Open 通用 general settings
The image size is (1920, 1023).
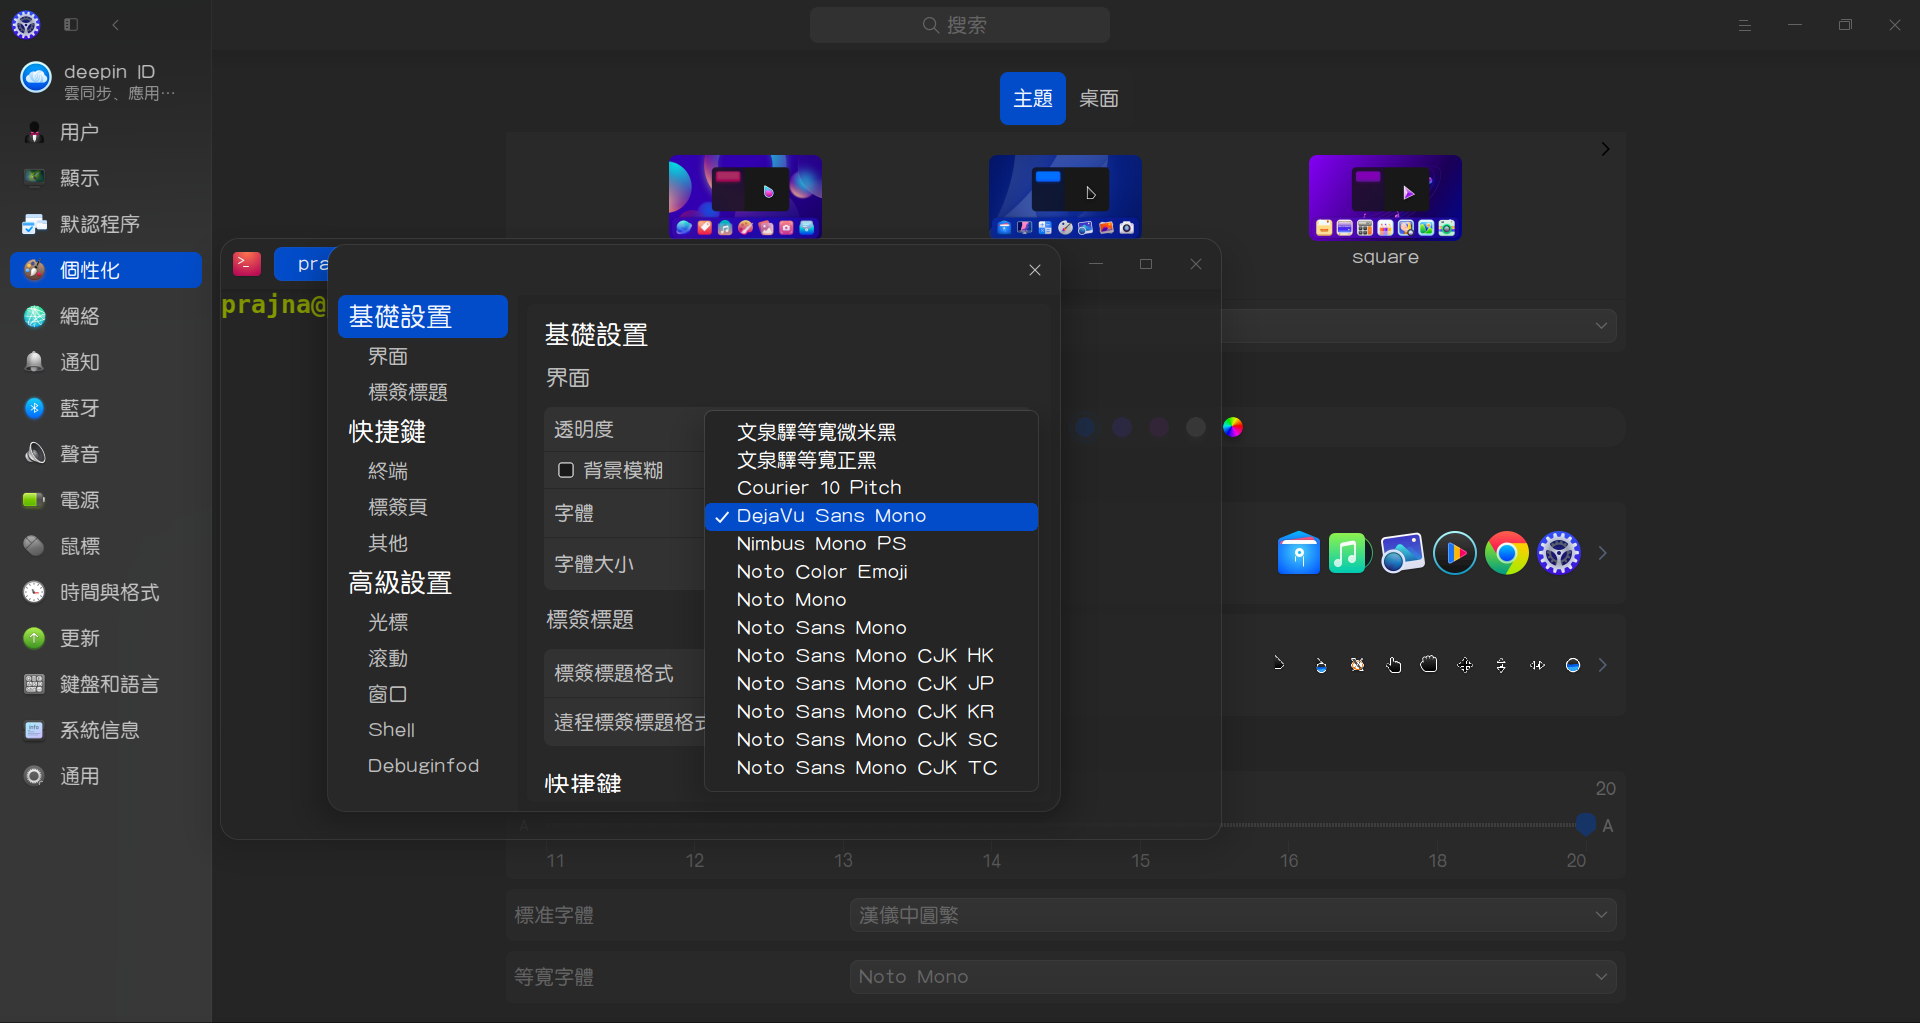[106, 776]
